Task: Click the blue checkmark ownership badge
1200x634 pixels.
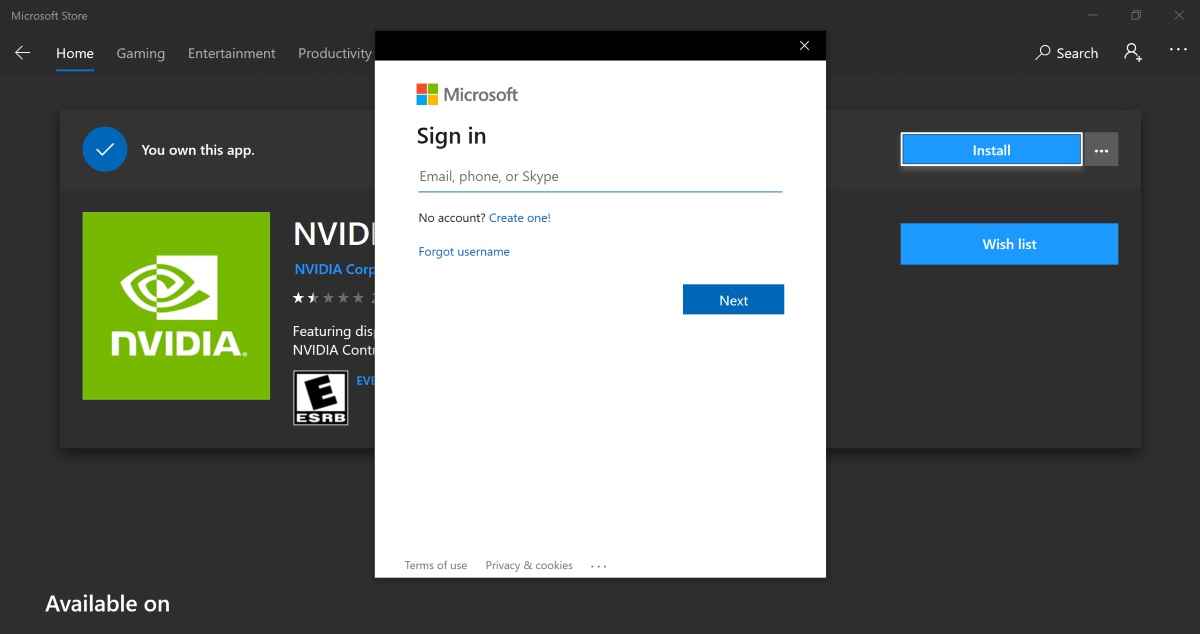Action: 105,150
